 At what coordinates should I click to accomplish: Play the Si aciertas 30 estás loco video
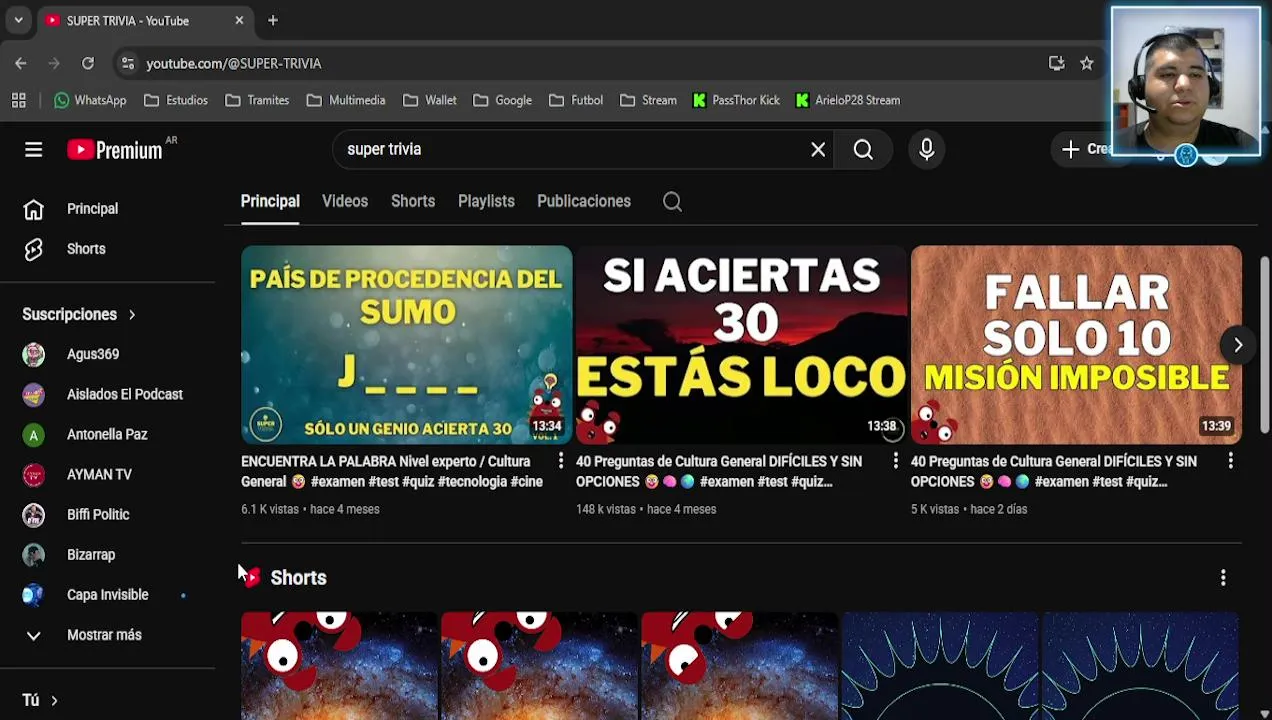tap(741, 344)
